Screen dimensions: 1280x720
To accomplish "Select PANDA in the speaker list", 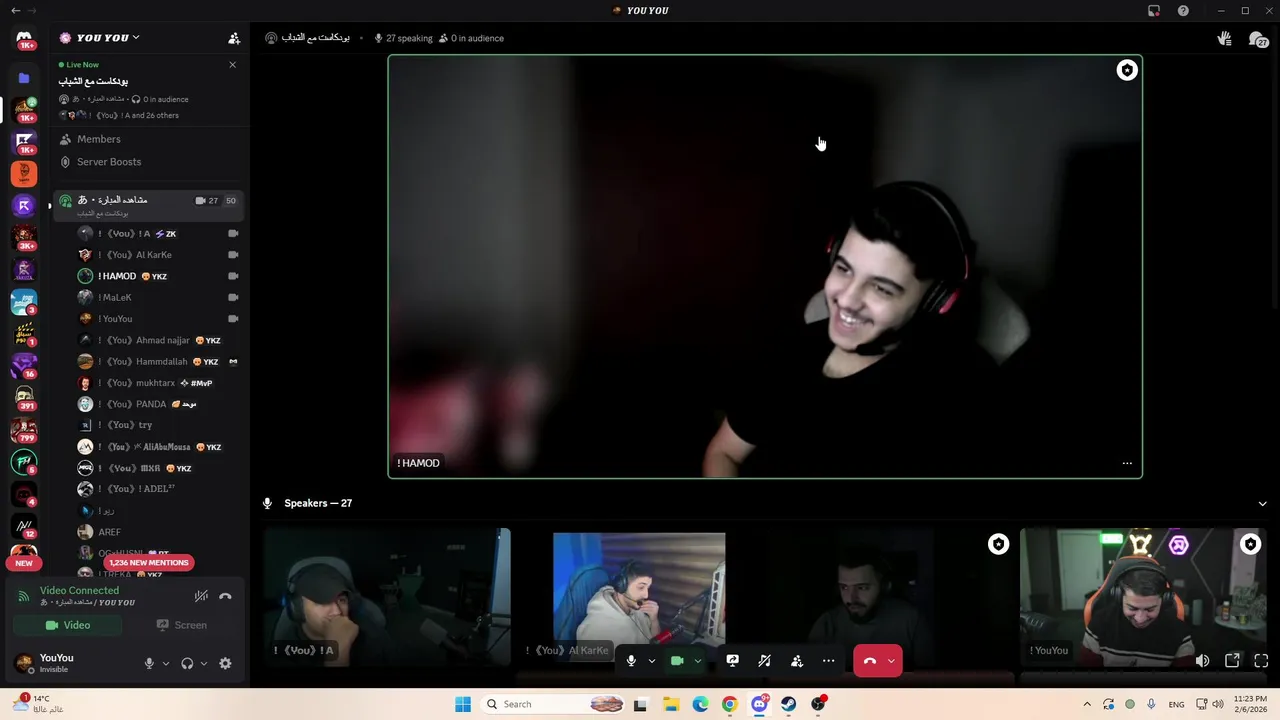I will (x=160, y=404).
